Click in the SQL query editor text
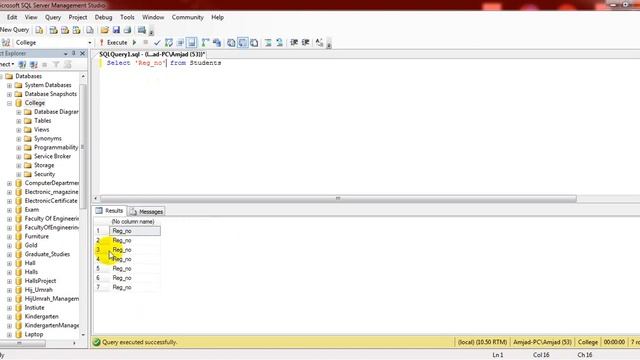 164,63
